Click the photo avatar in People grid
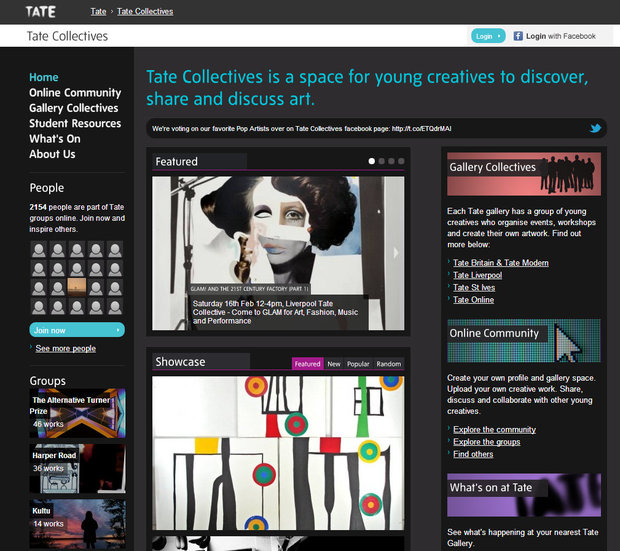 pyautogui.click(x=77, y=287)
